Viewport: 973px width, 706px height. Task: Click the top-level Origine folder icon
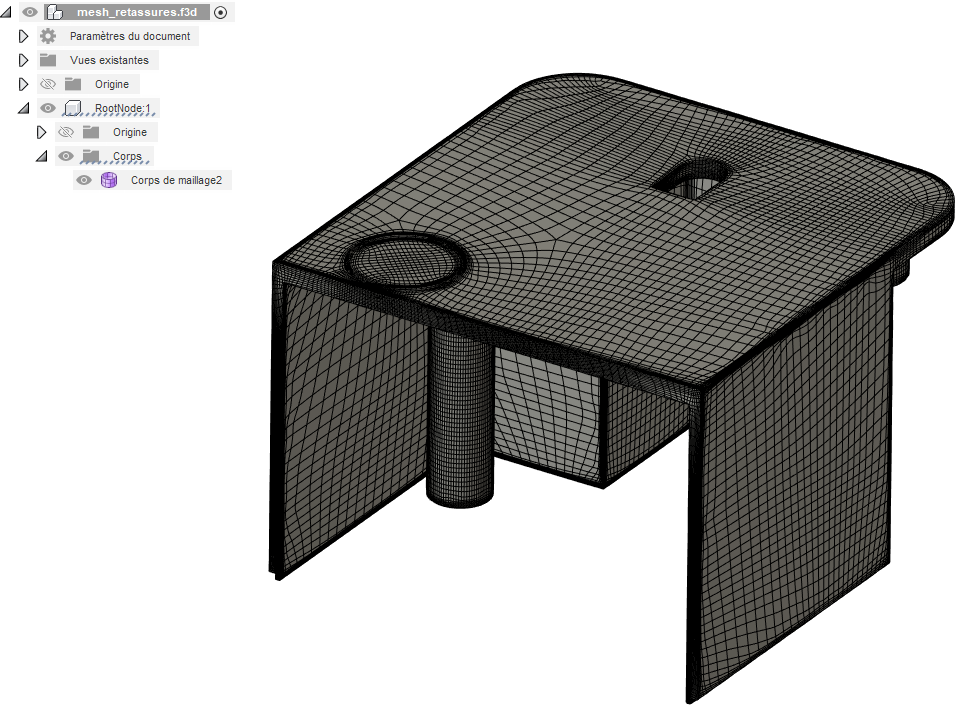point(72,84)
